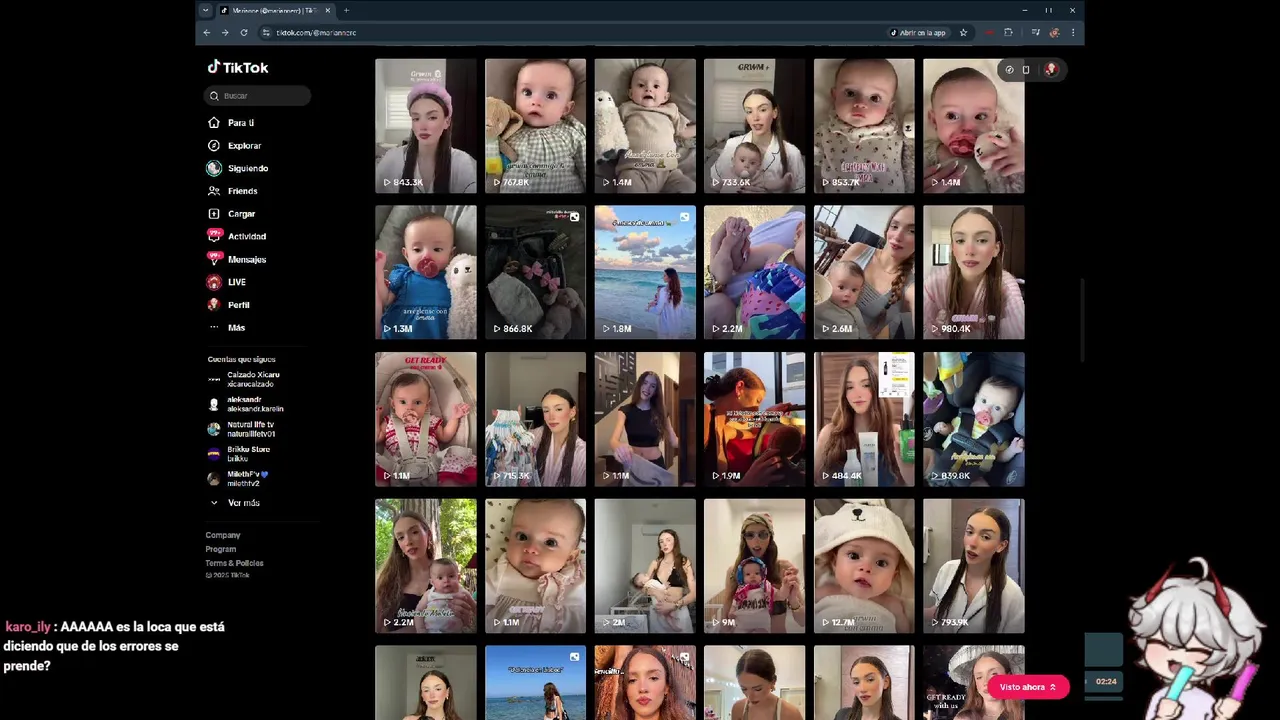Open the video with 733.6K views
Image resolution: width=1280 pixels, height=720 pixels.
pyautogui.click(x=755, y=126)
